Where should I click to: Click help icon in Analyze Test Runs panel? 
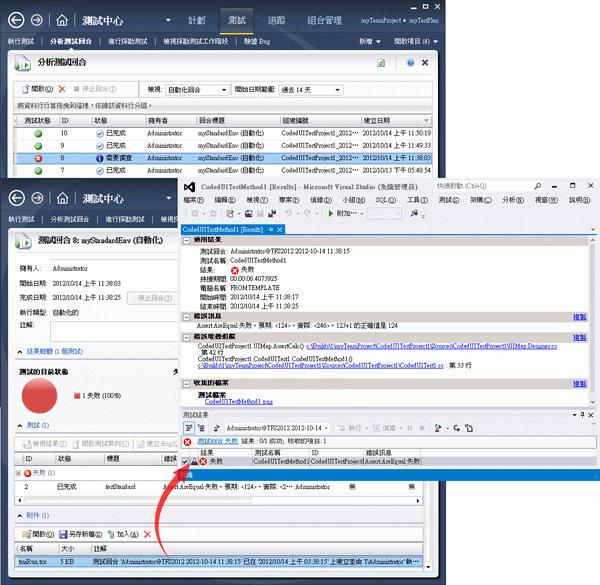[x=411, y=63]
